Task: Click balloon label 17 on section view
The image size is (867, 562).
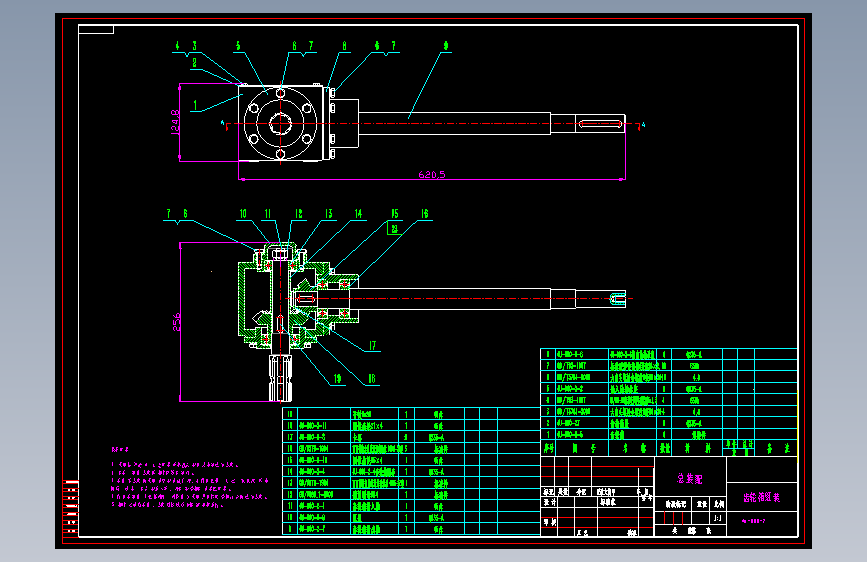Action: (x=372, y=345)
